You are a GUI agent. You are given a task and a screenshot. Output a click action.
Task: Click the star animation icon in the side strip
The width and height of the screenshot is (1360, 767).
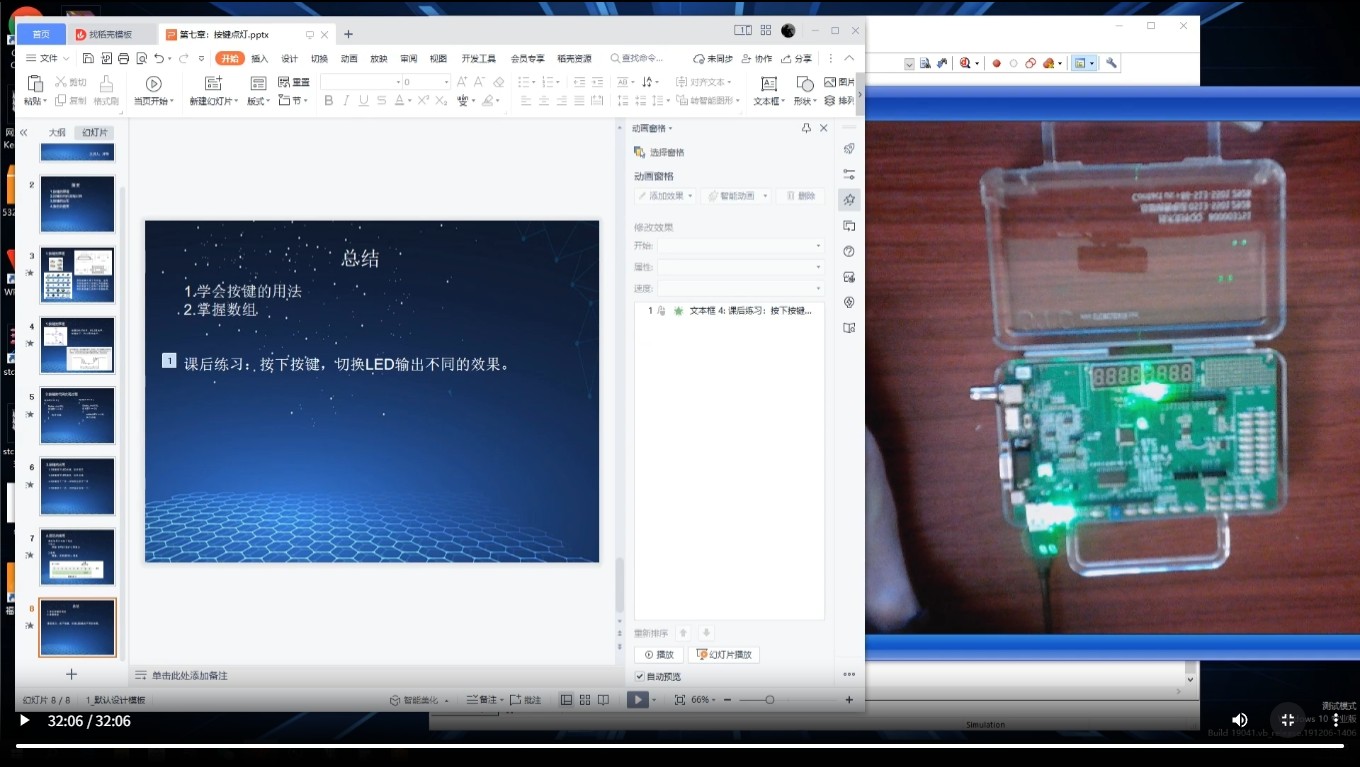(x=849, y=199)
